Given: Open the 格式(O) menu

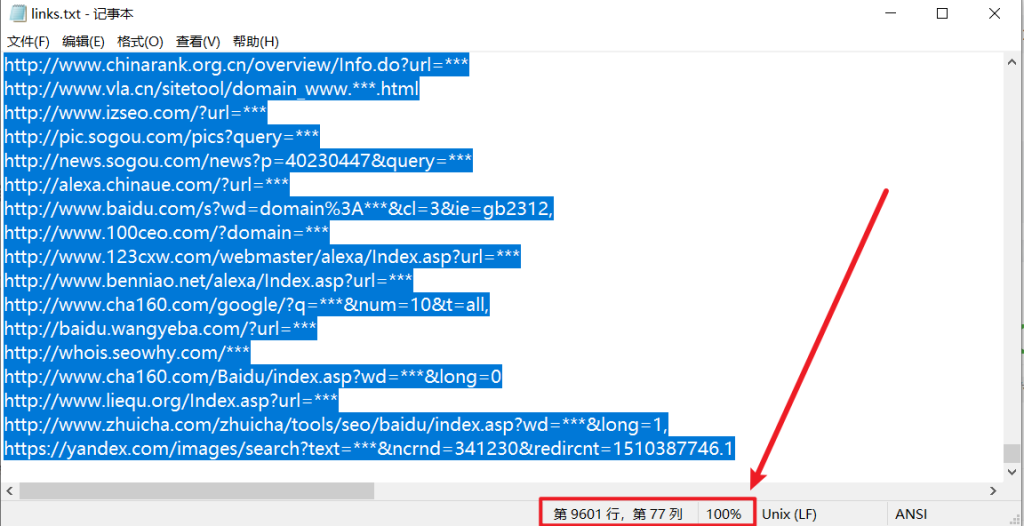Looking at the screenshot, I should click(140, 41).
